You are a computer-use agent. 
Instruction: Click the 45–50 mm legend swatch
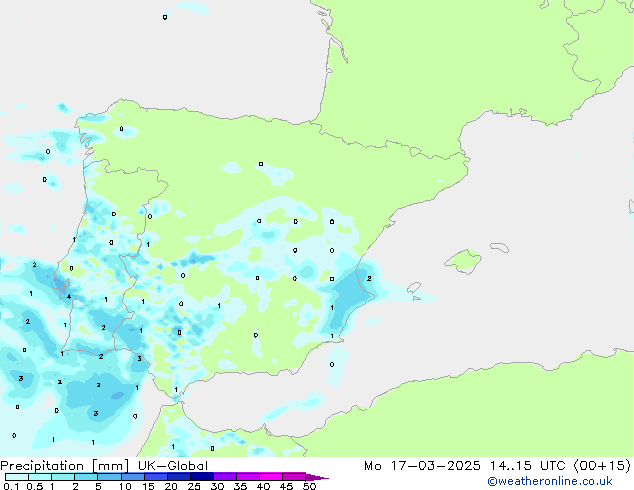(294, 477)
